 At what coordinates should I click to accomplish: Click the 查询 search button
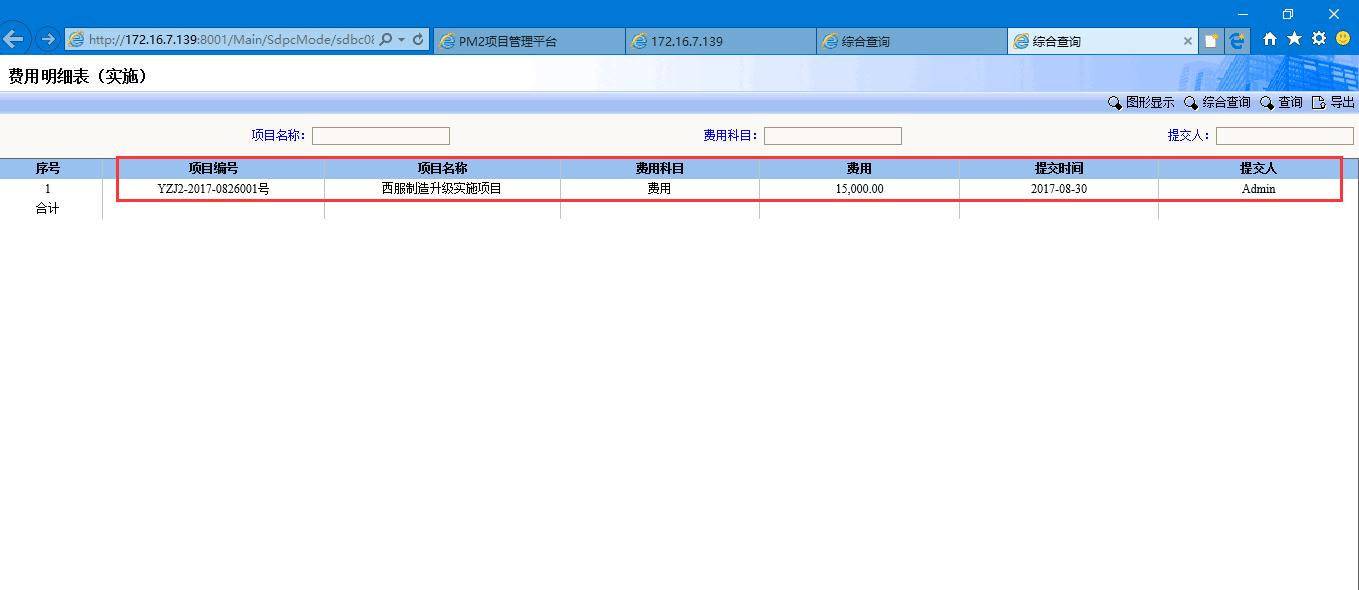click(1281, 102)
